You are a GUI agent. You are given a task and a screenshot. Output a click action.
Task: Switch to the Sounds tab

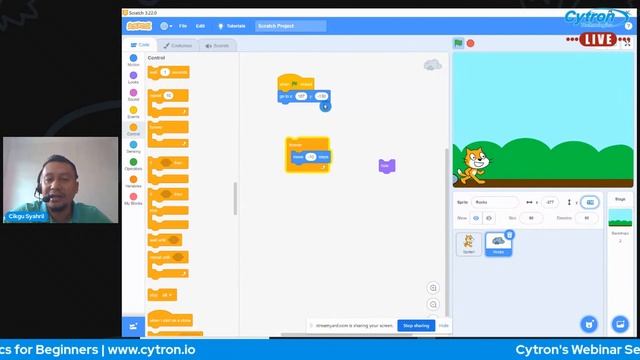point(217,46)
